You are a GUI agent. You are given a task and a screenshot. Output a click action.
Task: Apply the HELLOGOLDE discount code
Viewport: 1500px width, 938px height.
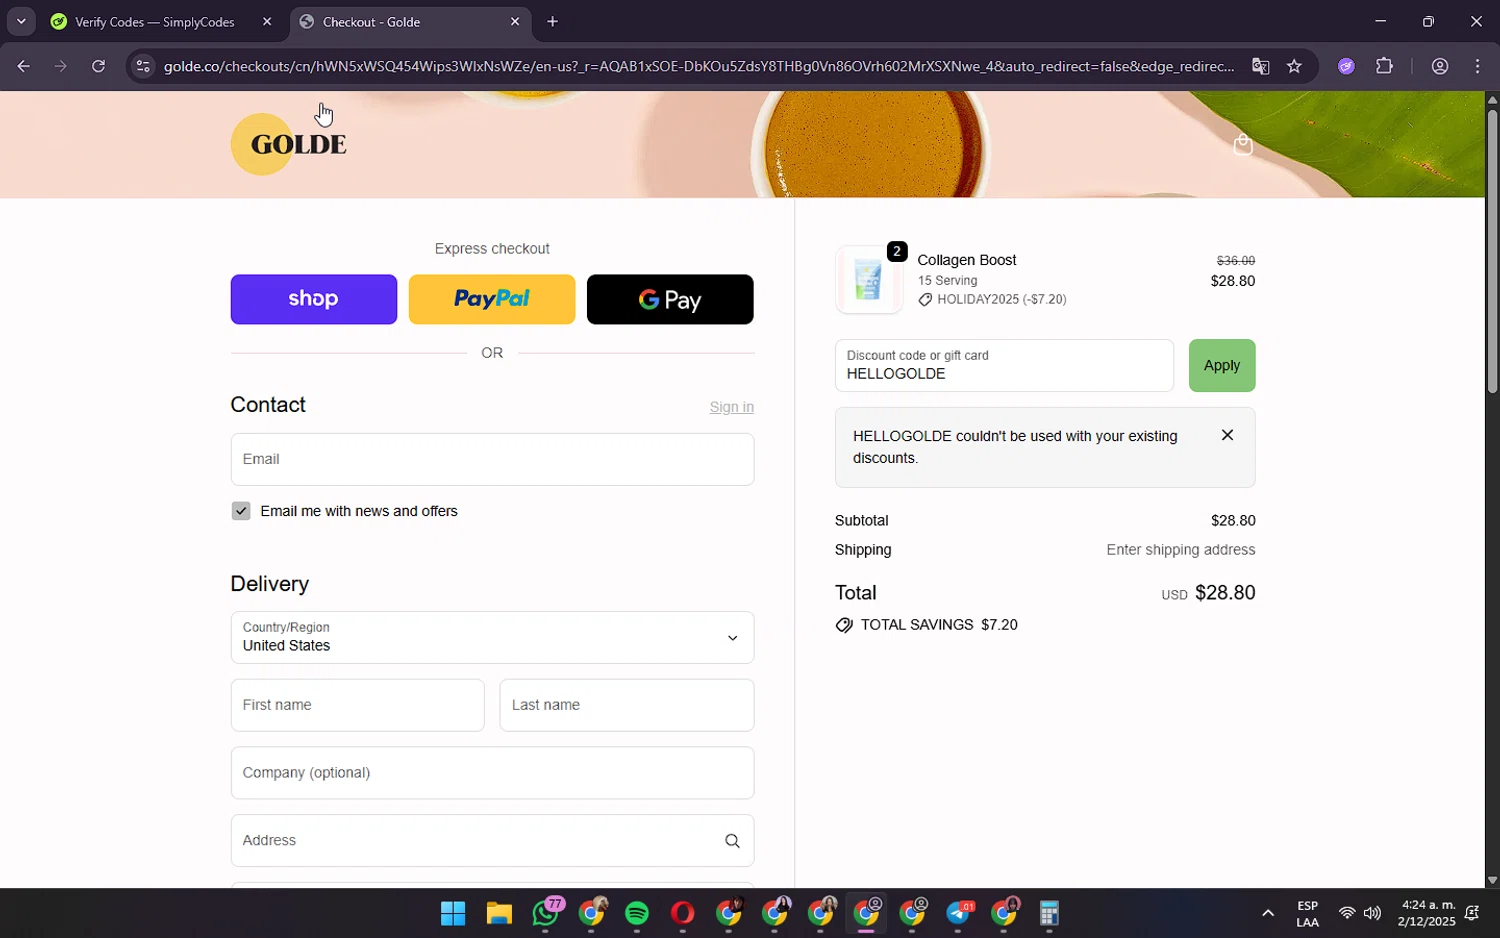(1222, 365)
